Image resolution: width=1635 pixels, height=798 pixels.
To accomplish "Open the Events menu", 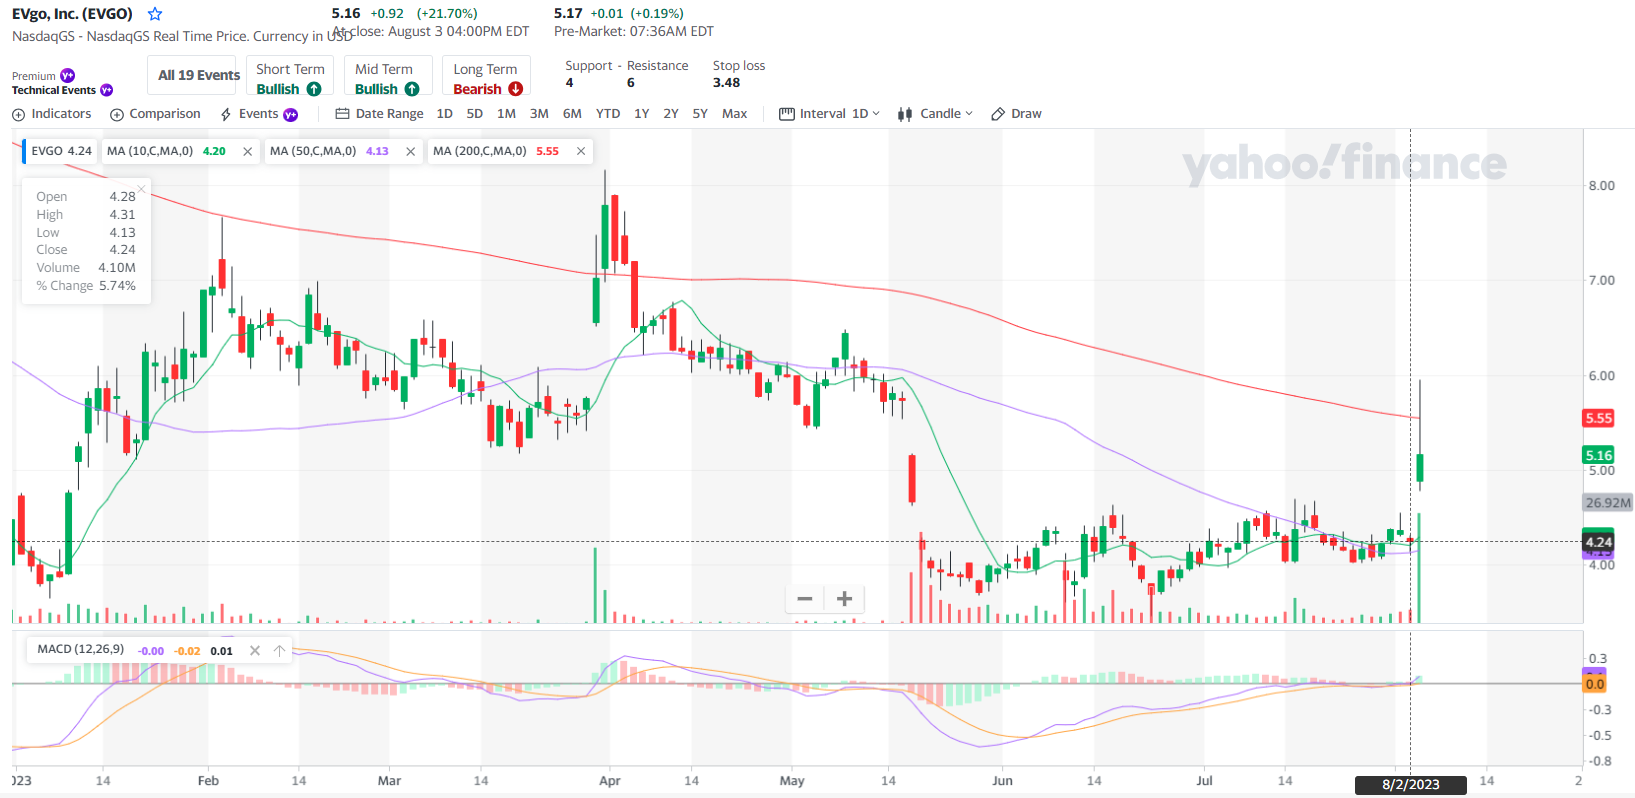I will coord(259,114).
